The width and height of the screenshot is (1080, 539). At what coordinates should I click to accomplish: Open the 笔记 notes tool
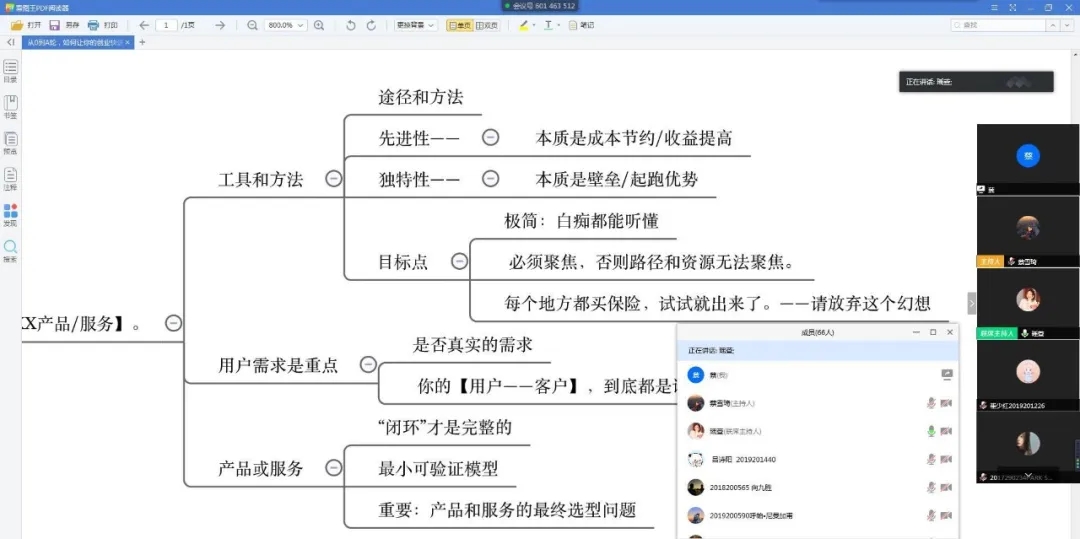click(x=581, y=25)
